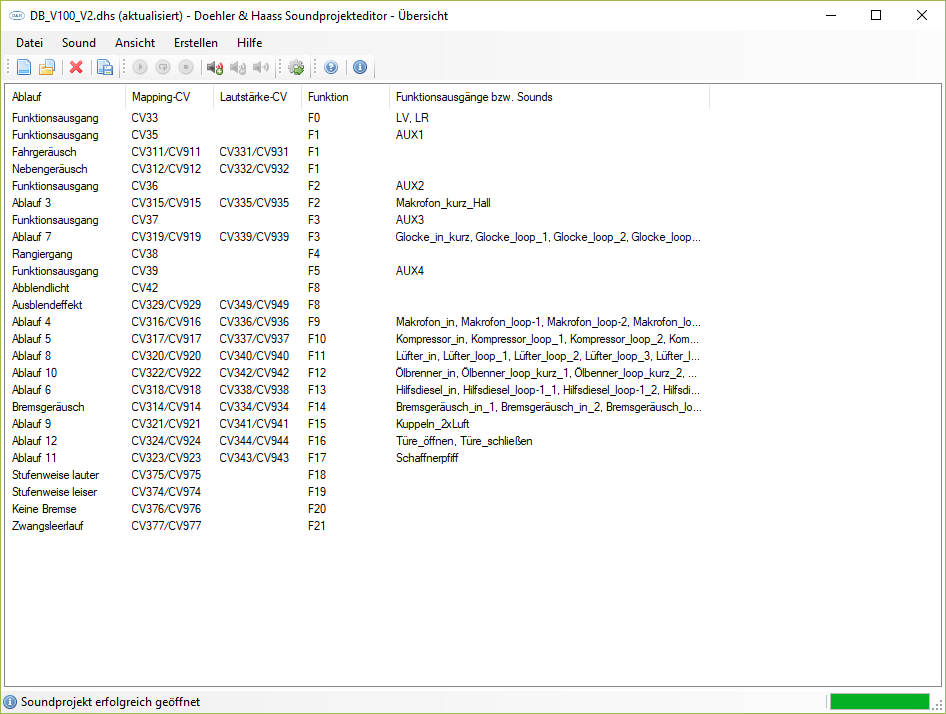Open an existing sound project file
The height and width of the screenshot is (714, 946).
47,67
